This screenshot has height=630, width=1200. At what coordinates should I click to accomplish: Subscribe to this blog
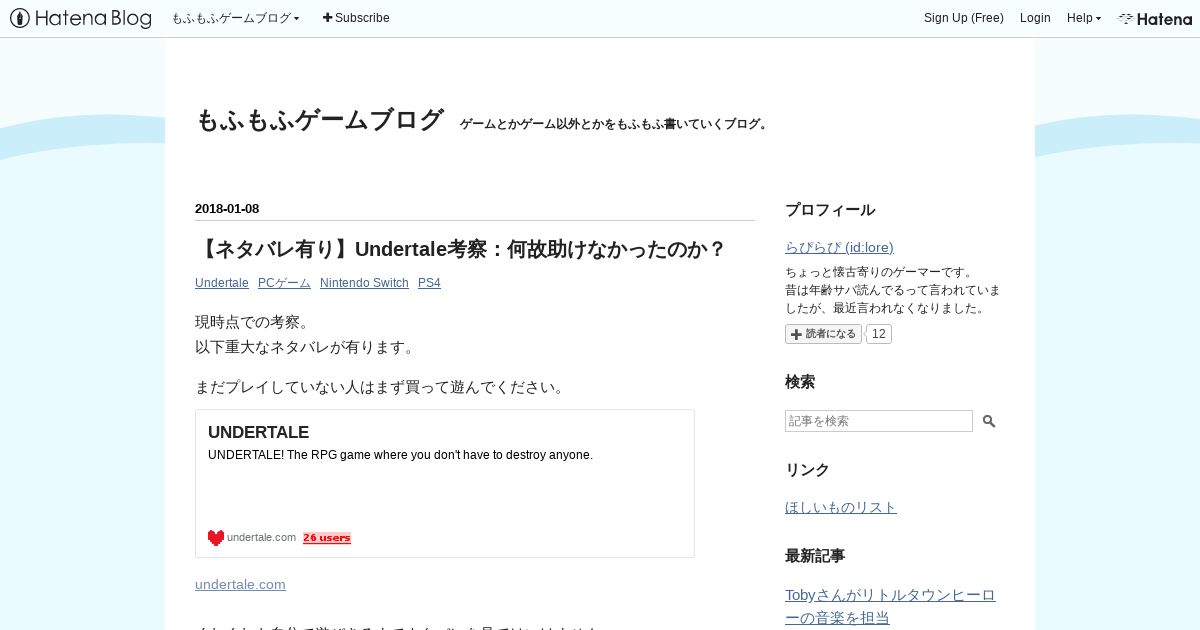coord(356,18)
